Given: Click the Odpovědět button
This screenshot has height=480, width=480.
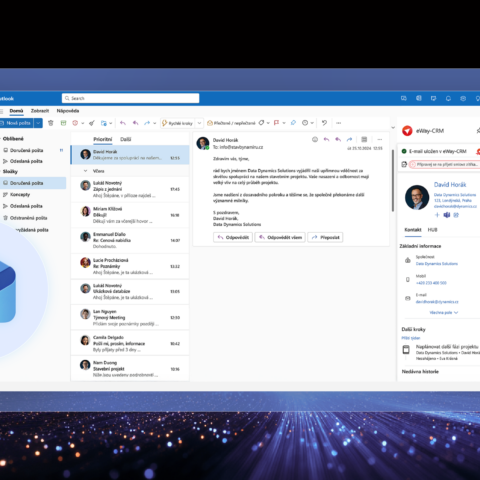Looking at the screenshot, I should pyautogui.click(x=233, y=237).
